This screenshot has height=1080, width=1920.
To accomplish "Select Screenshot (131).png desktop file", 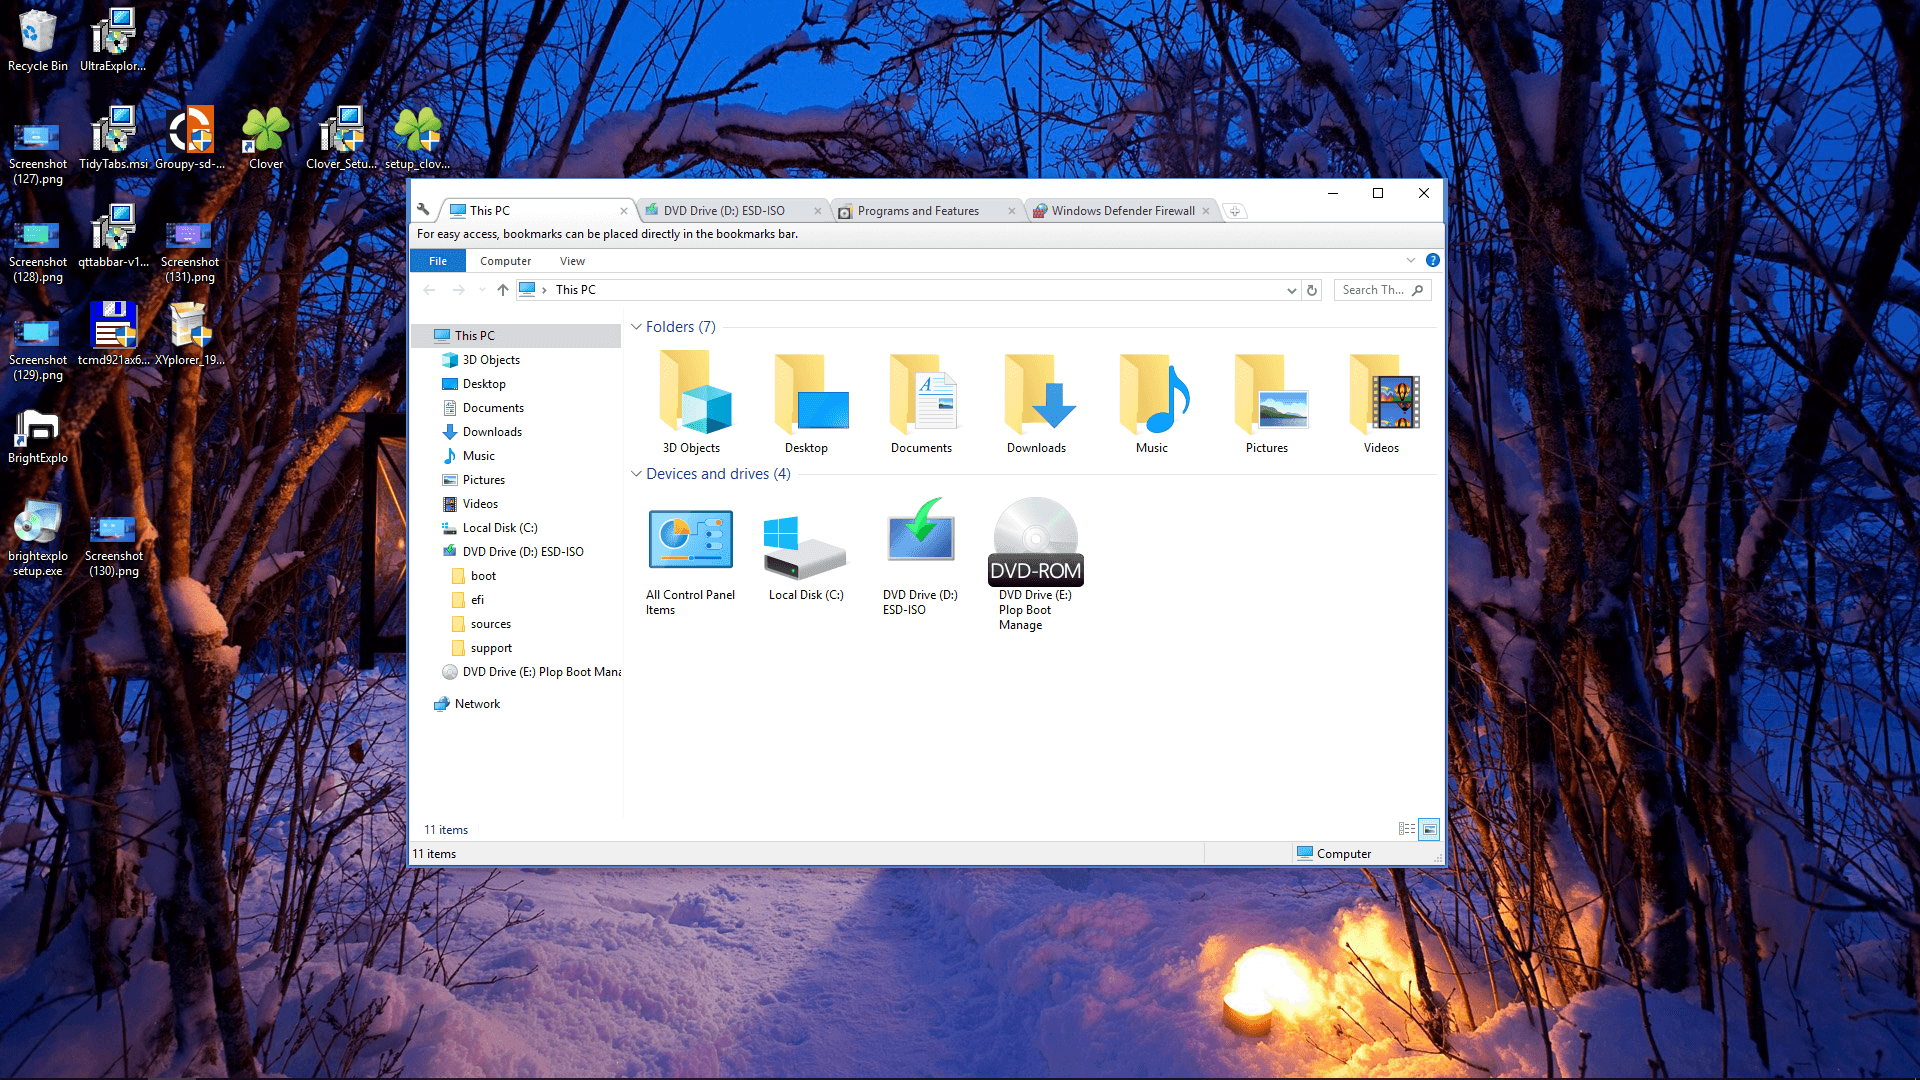I will (x=190, y=251).
